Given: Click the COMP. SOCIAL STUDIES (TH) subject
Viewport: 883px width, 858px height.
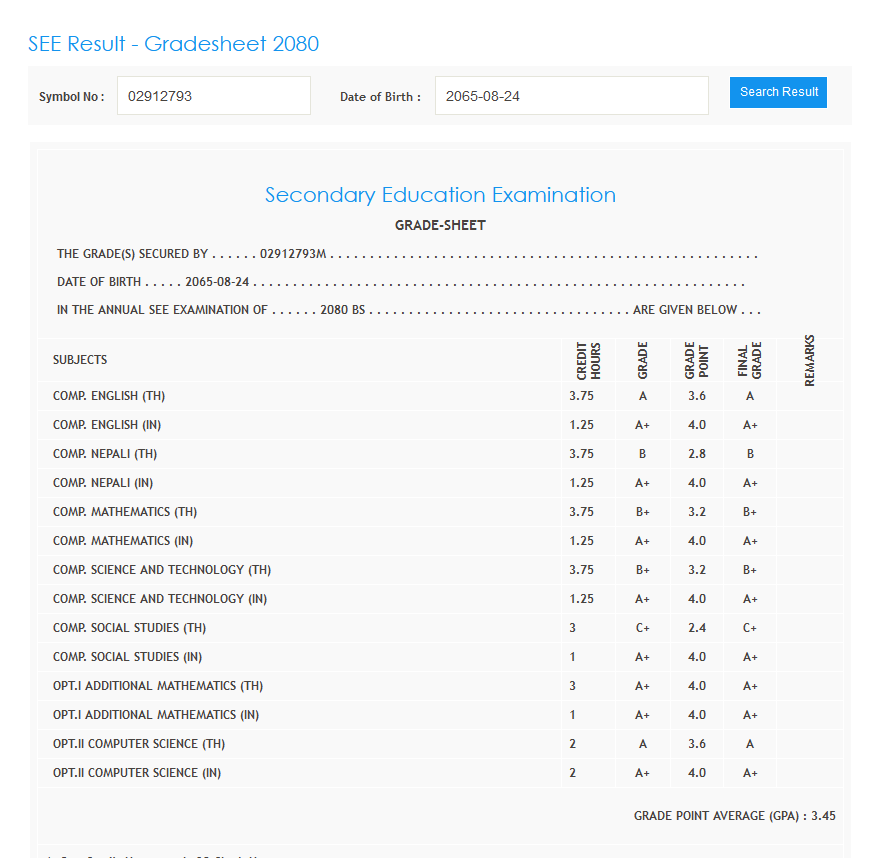Looking at the screenshot, I should click(130, 628).
